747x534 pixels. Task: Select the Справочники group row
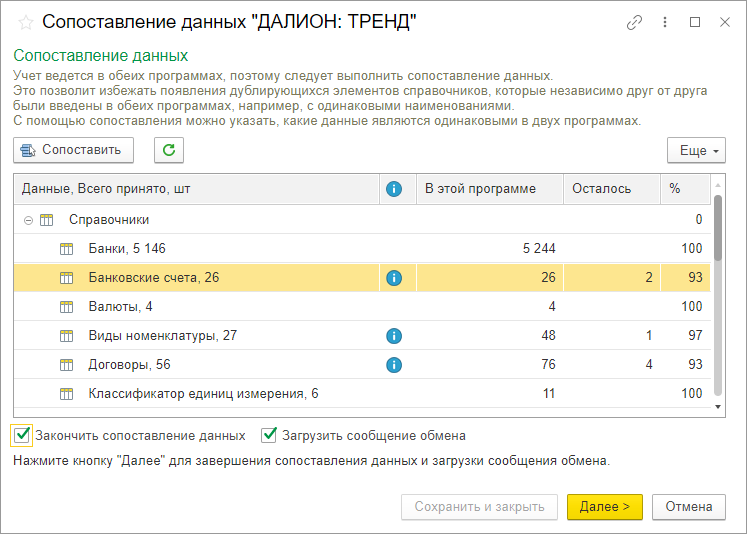click(362, 220)
